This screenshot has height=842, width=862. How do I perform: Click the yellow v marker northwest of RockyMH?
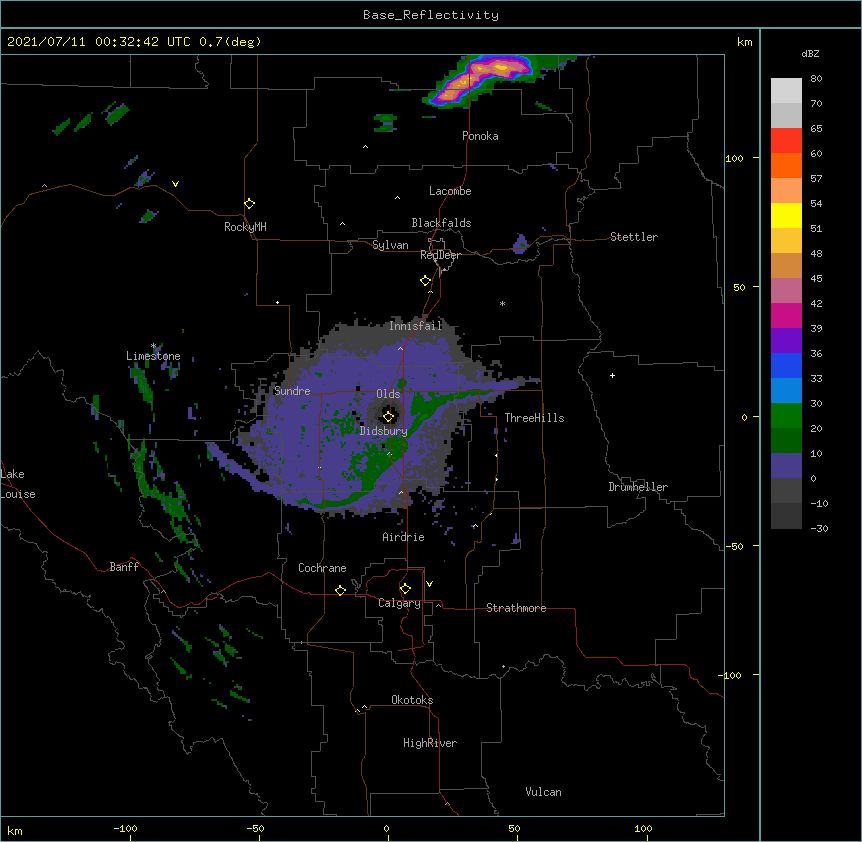[175, 184]
